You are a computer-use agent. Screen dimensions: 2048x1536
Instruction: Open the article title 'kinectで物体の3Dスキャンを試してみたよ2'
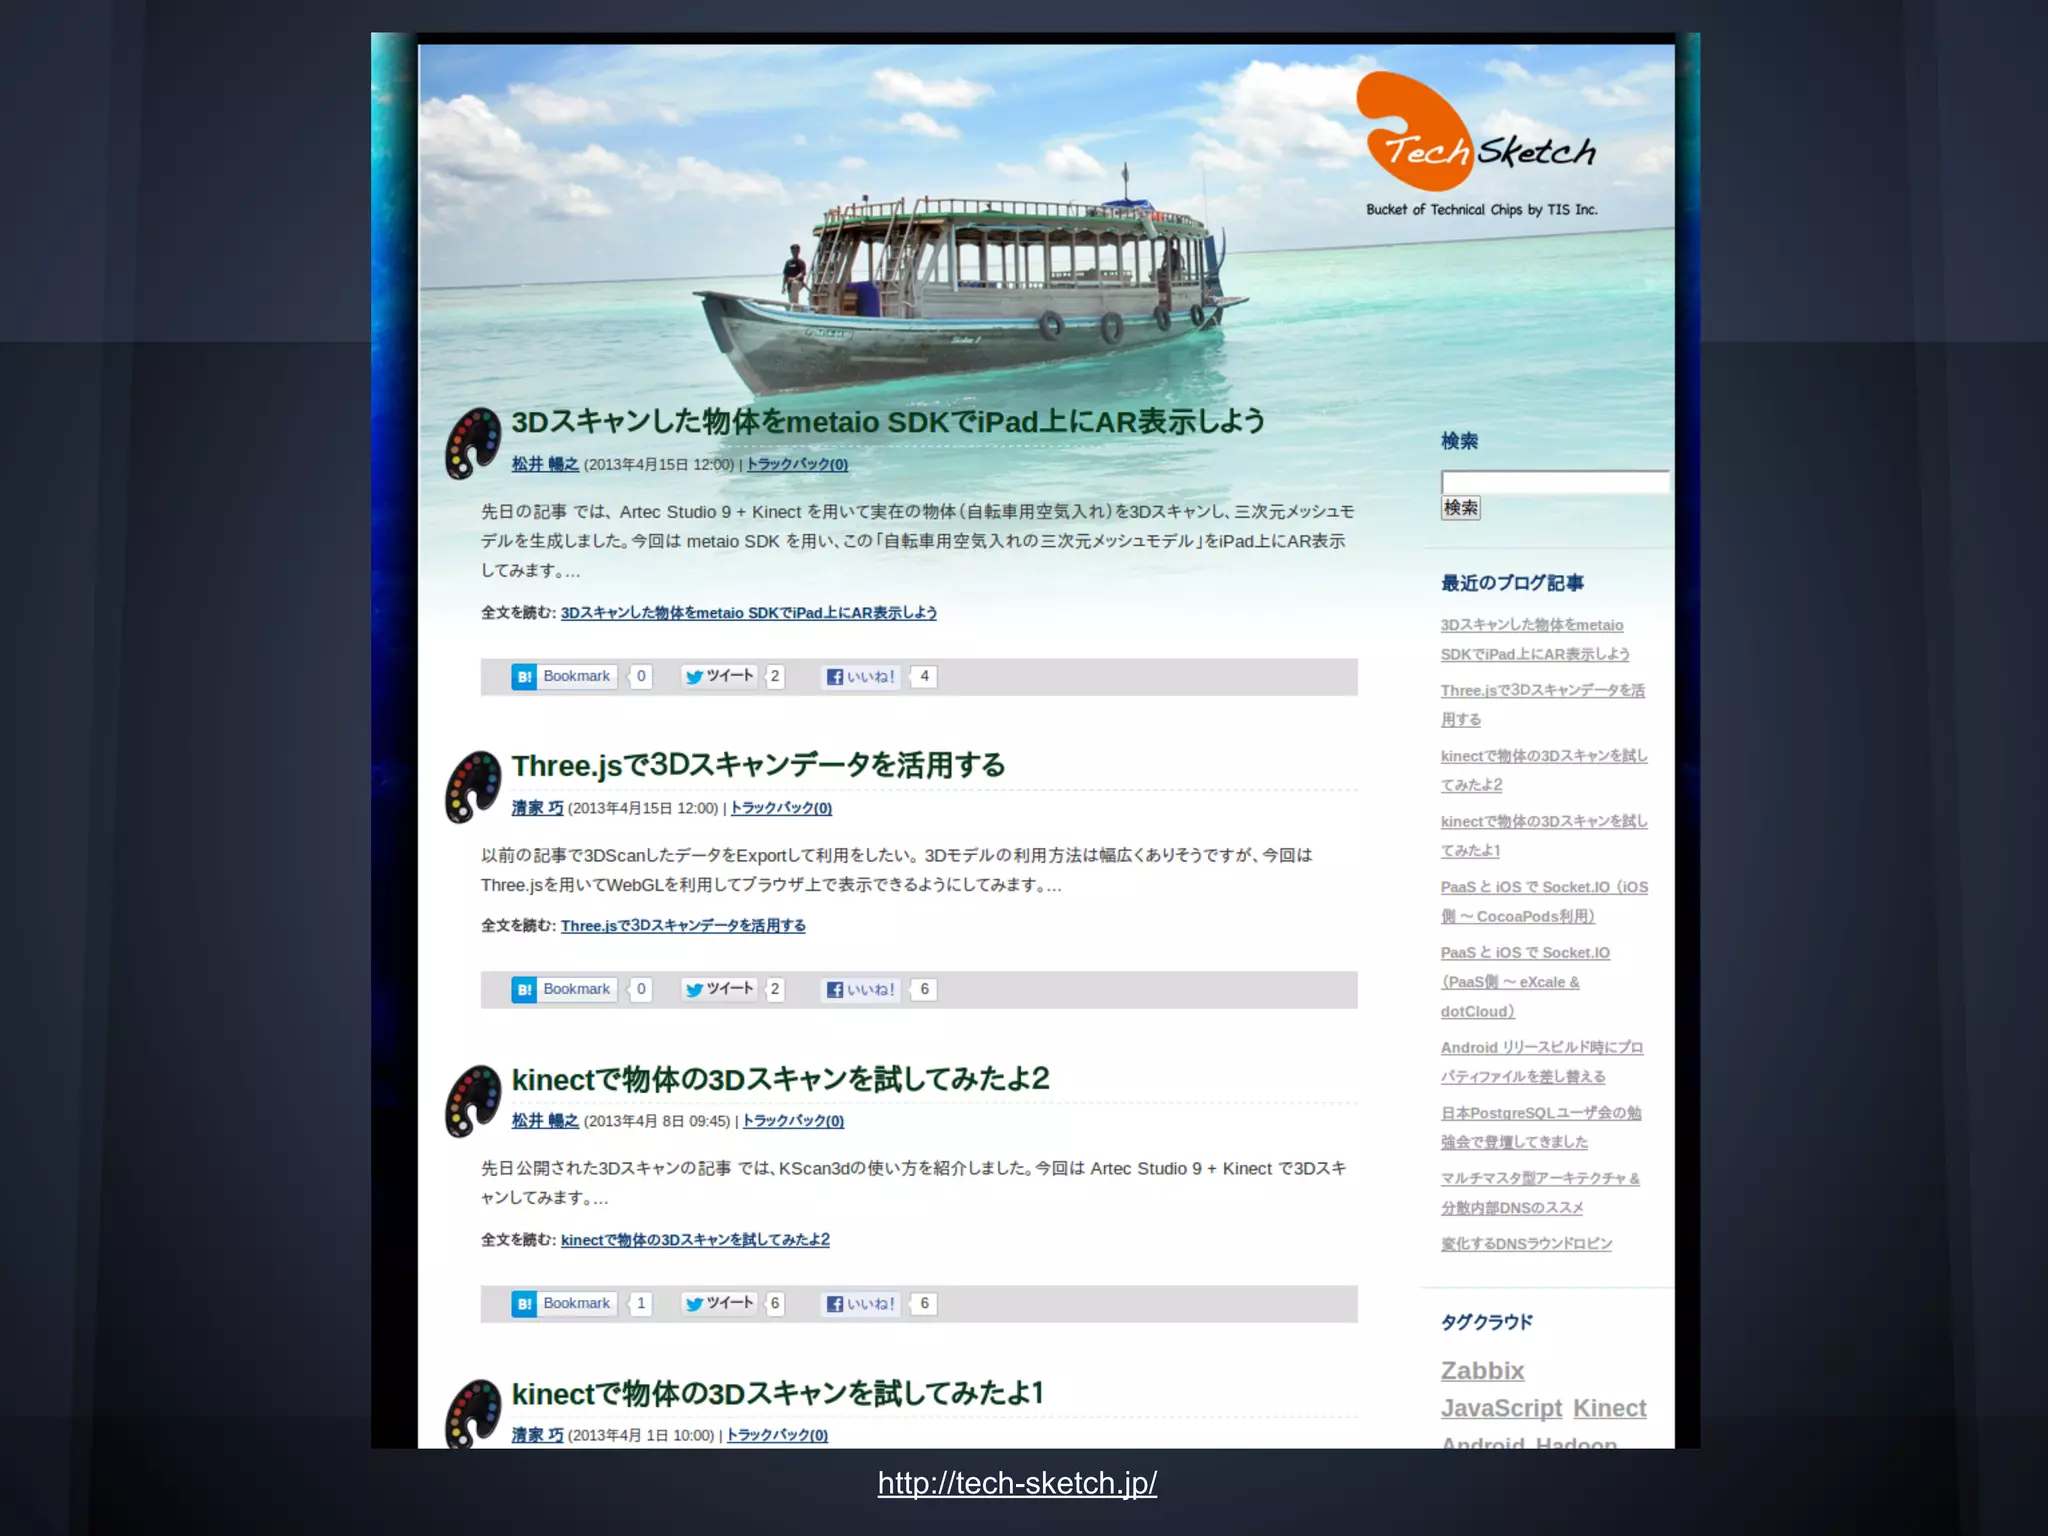pos(780,1080)
